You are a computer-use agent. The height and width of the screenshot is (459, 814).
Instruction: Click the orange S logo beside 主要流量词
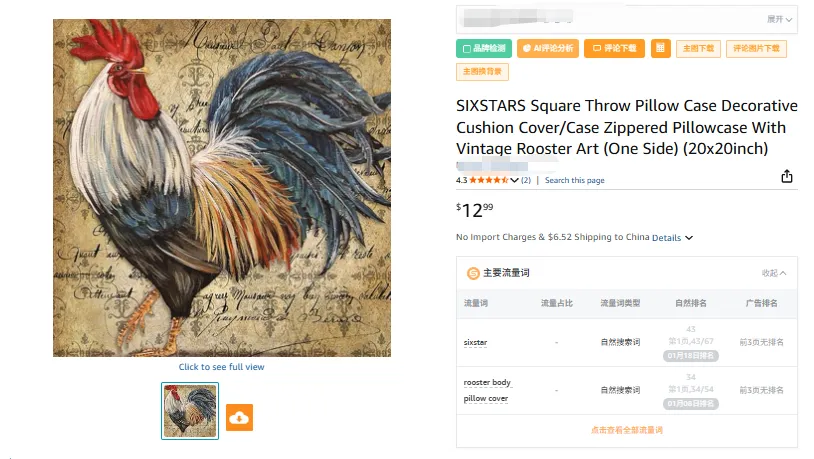473,273
